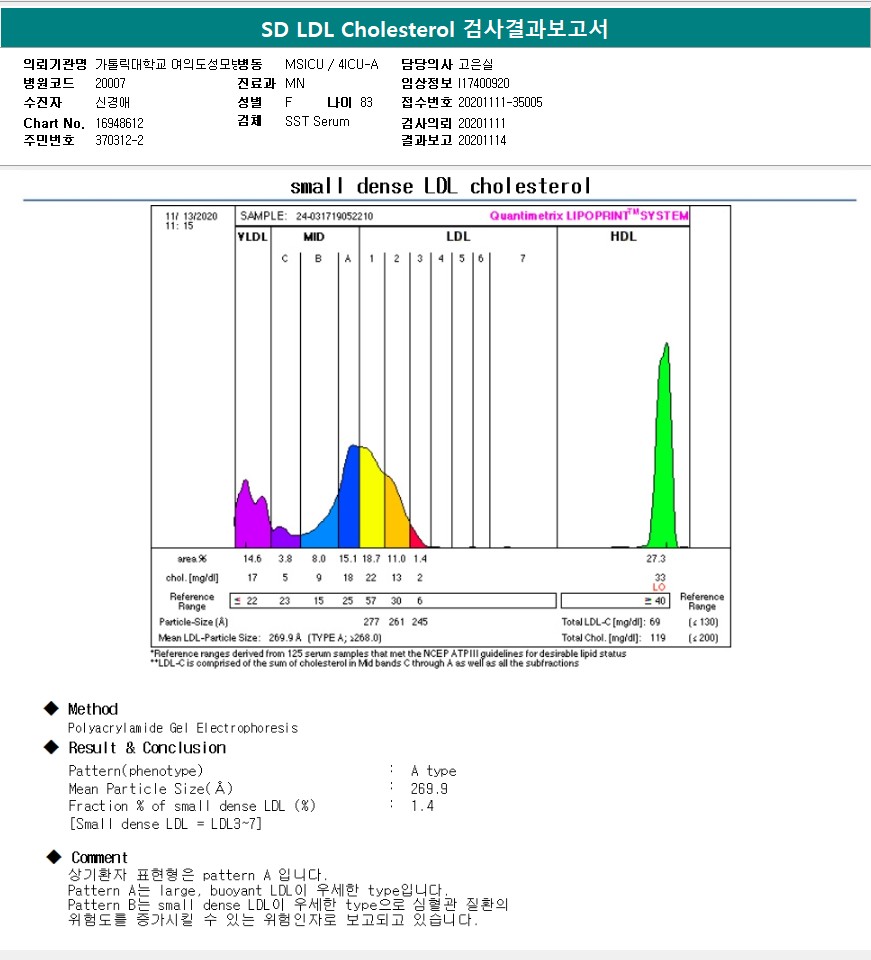Select the patient name '신경애'
The width and height of the screenshot is (871, 960).
113,102
